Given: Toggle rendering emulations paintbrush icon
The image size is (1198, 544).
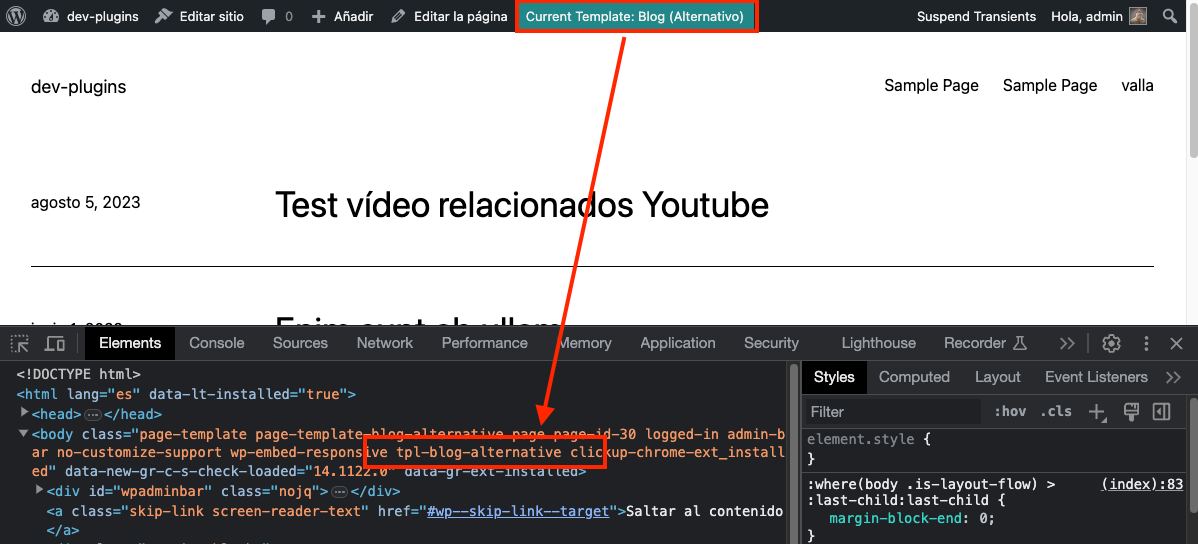Looking at the screenshot, I should tap(1132, 412).
